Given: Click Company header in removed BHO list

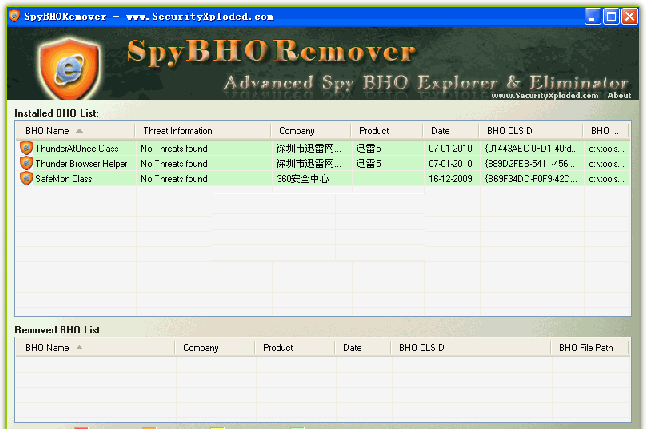Looking at the screenshot, I should (201, 348).
